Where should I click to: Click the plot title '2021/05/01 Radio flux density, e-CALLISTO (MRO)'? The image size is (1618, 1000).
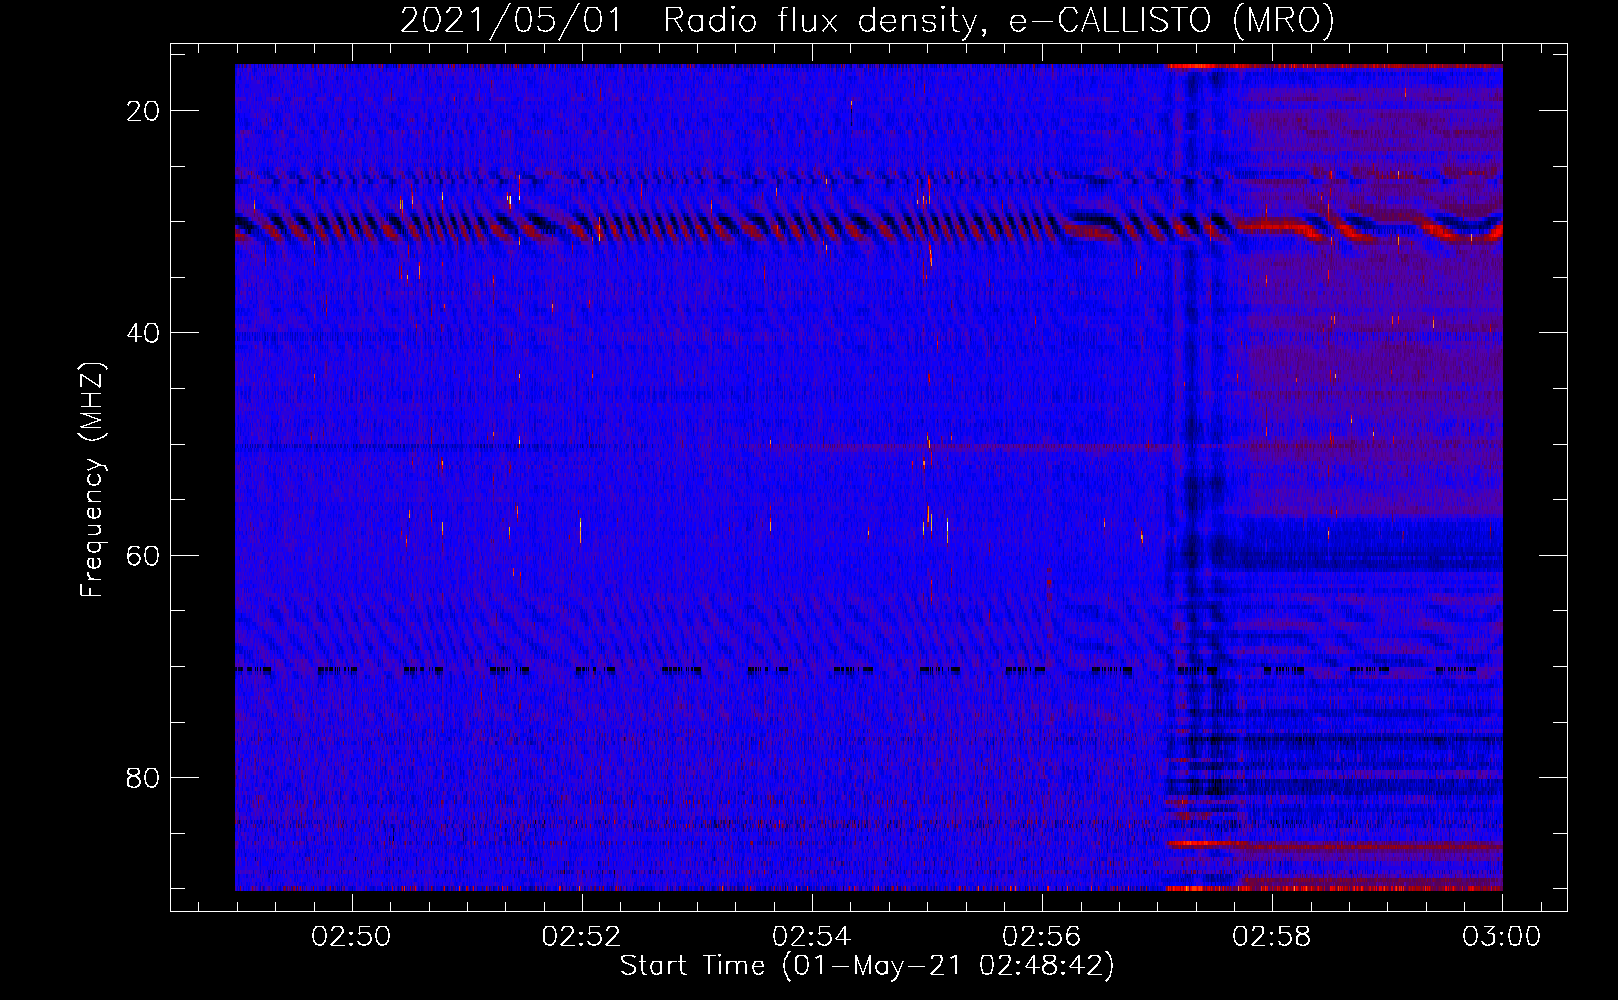(x=867, y=20)
